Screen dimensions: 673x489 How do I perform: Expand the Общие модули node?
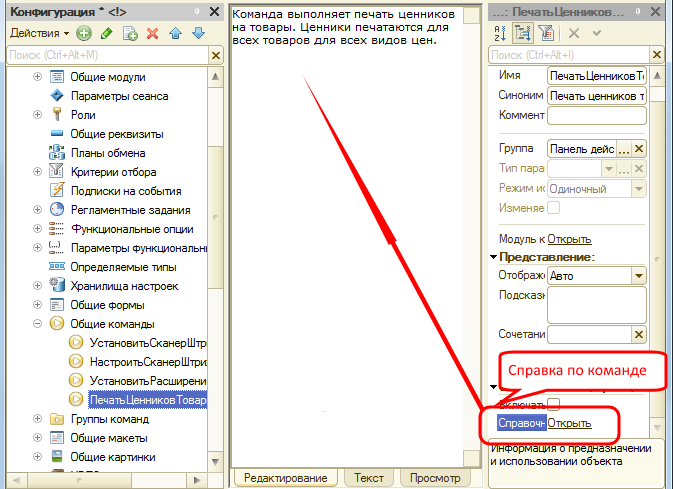37,77
